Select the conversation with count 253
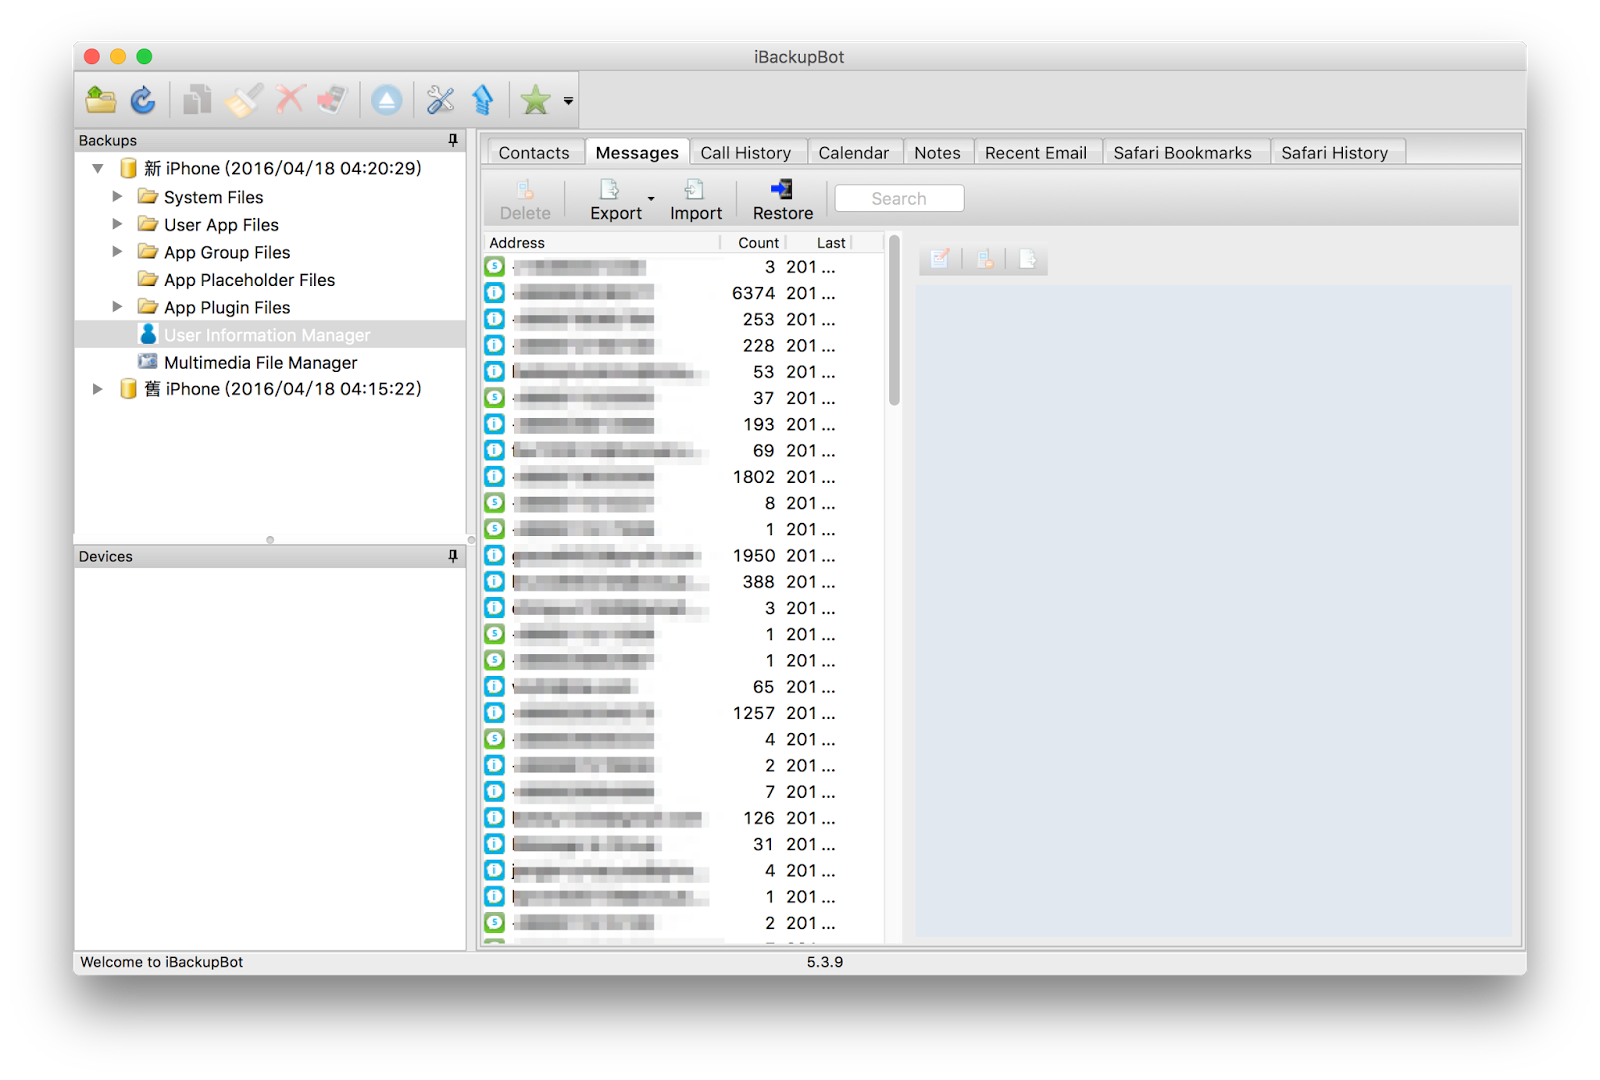1600x1080 pixels. coord(683,319)
